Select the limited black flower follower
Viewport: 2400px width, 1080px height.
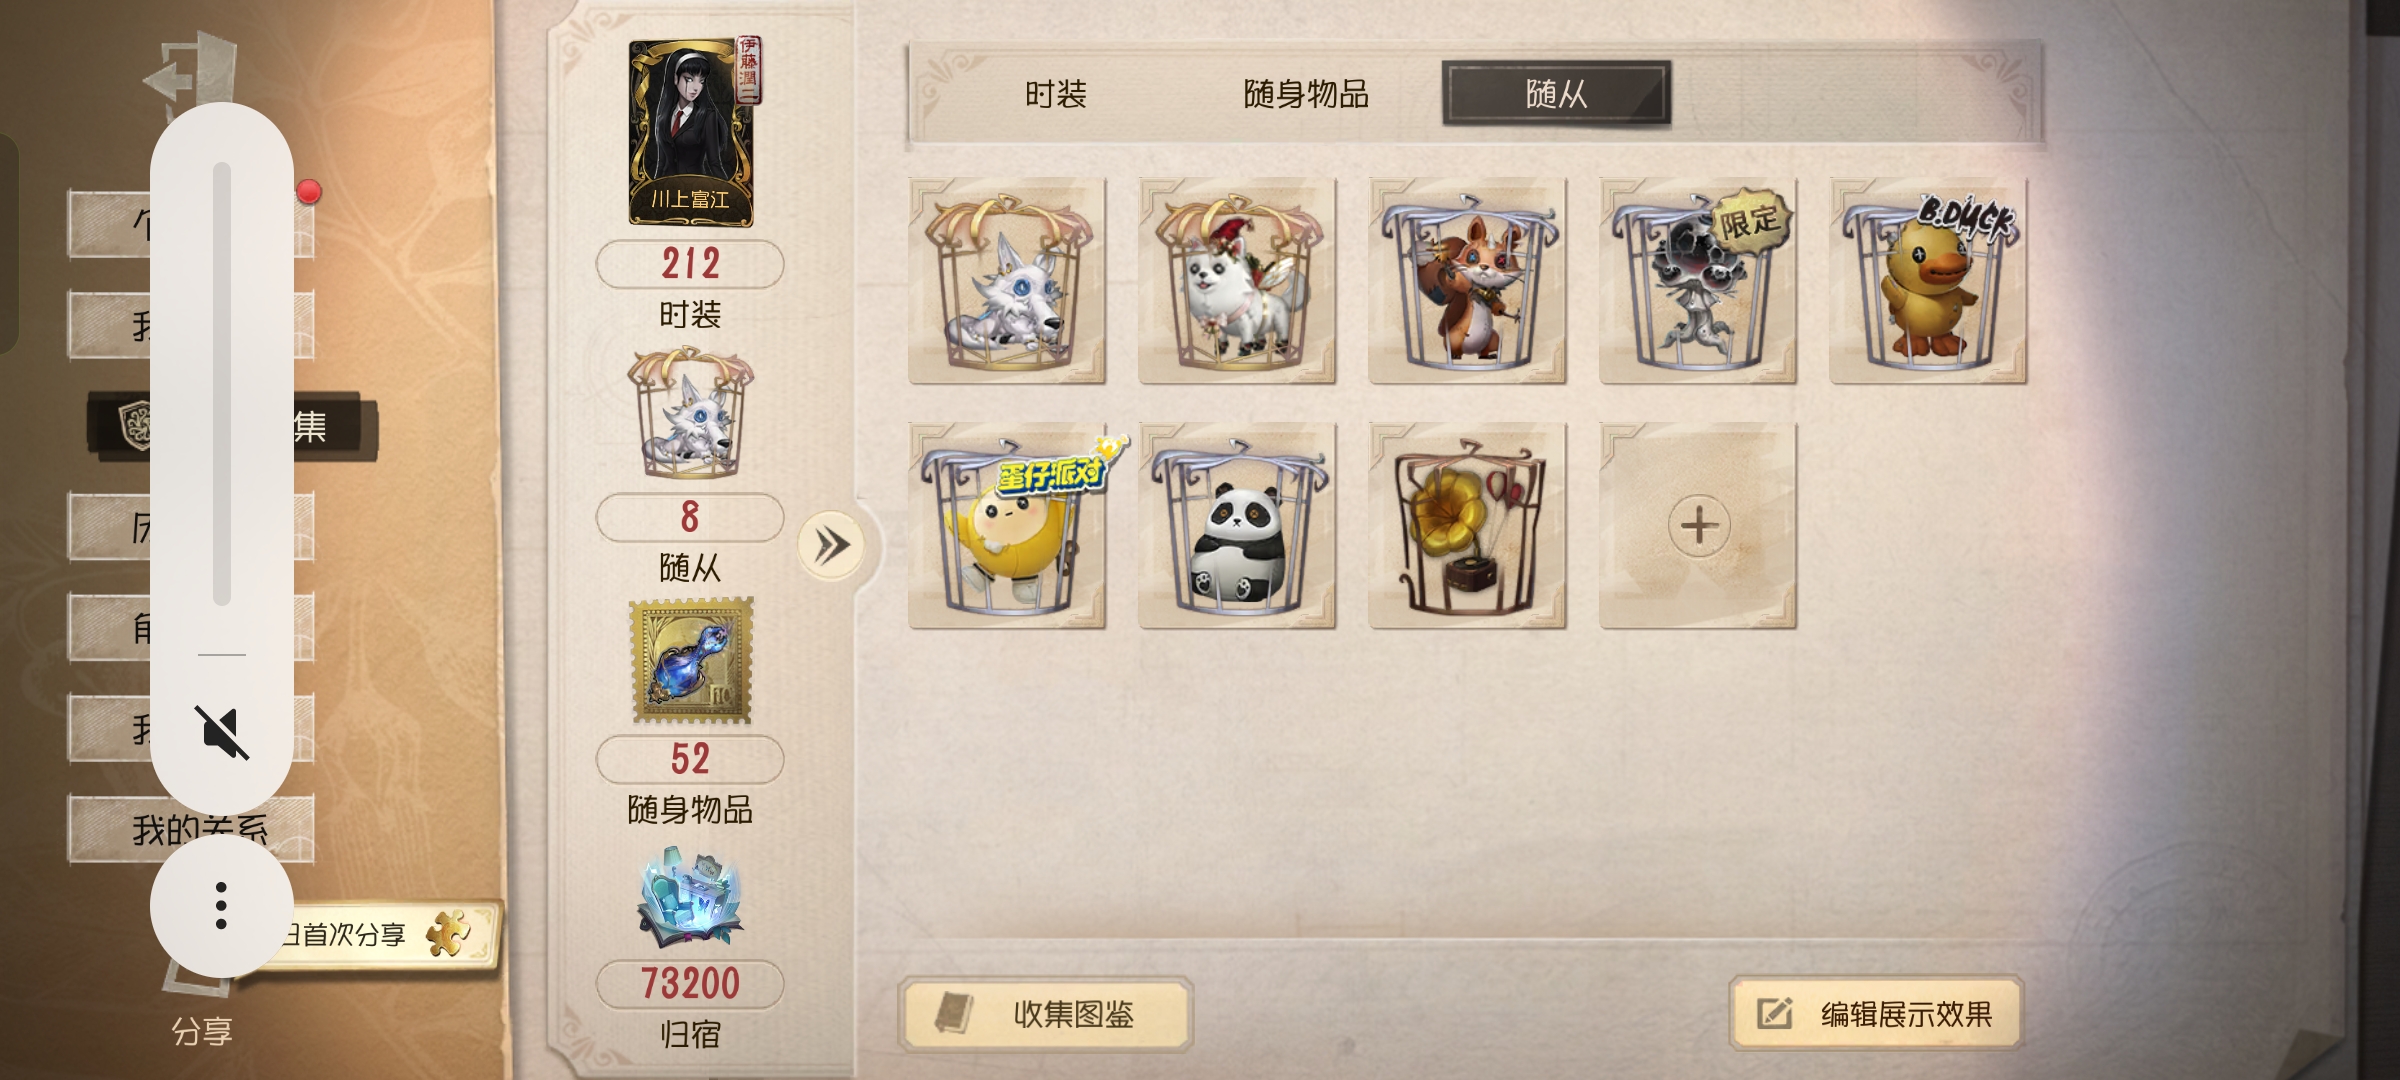1698,281
